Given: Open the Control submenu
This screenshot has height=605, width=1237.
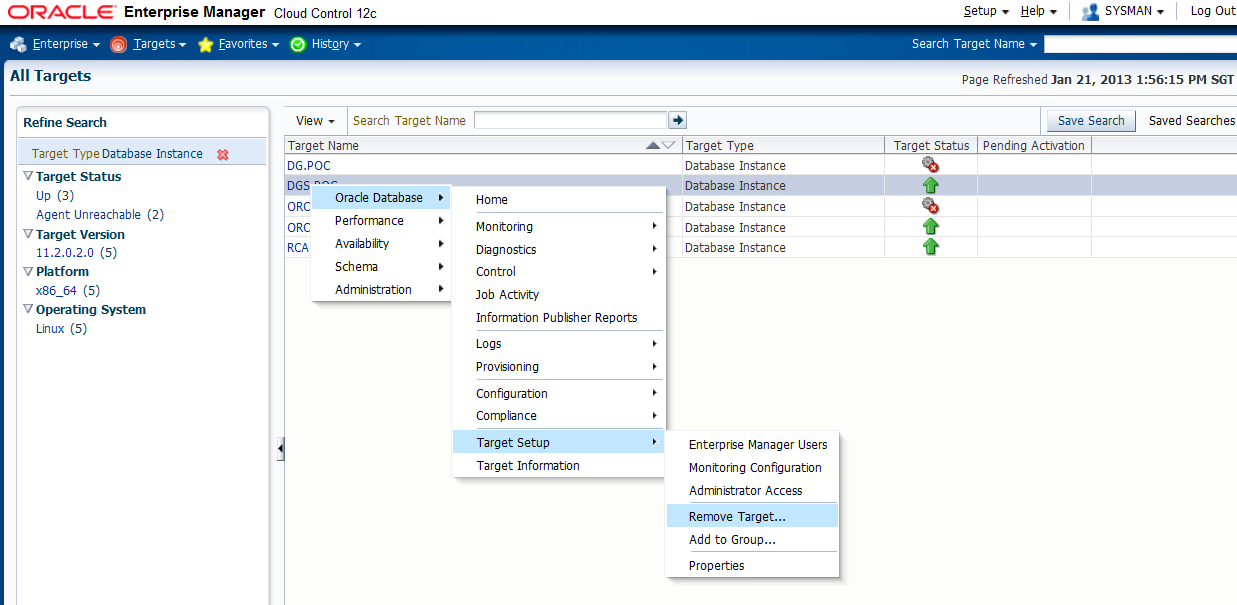Looking at the screenshot, I should click(x=559, y=272).
